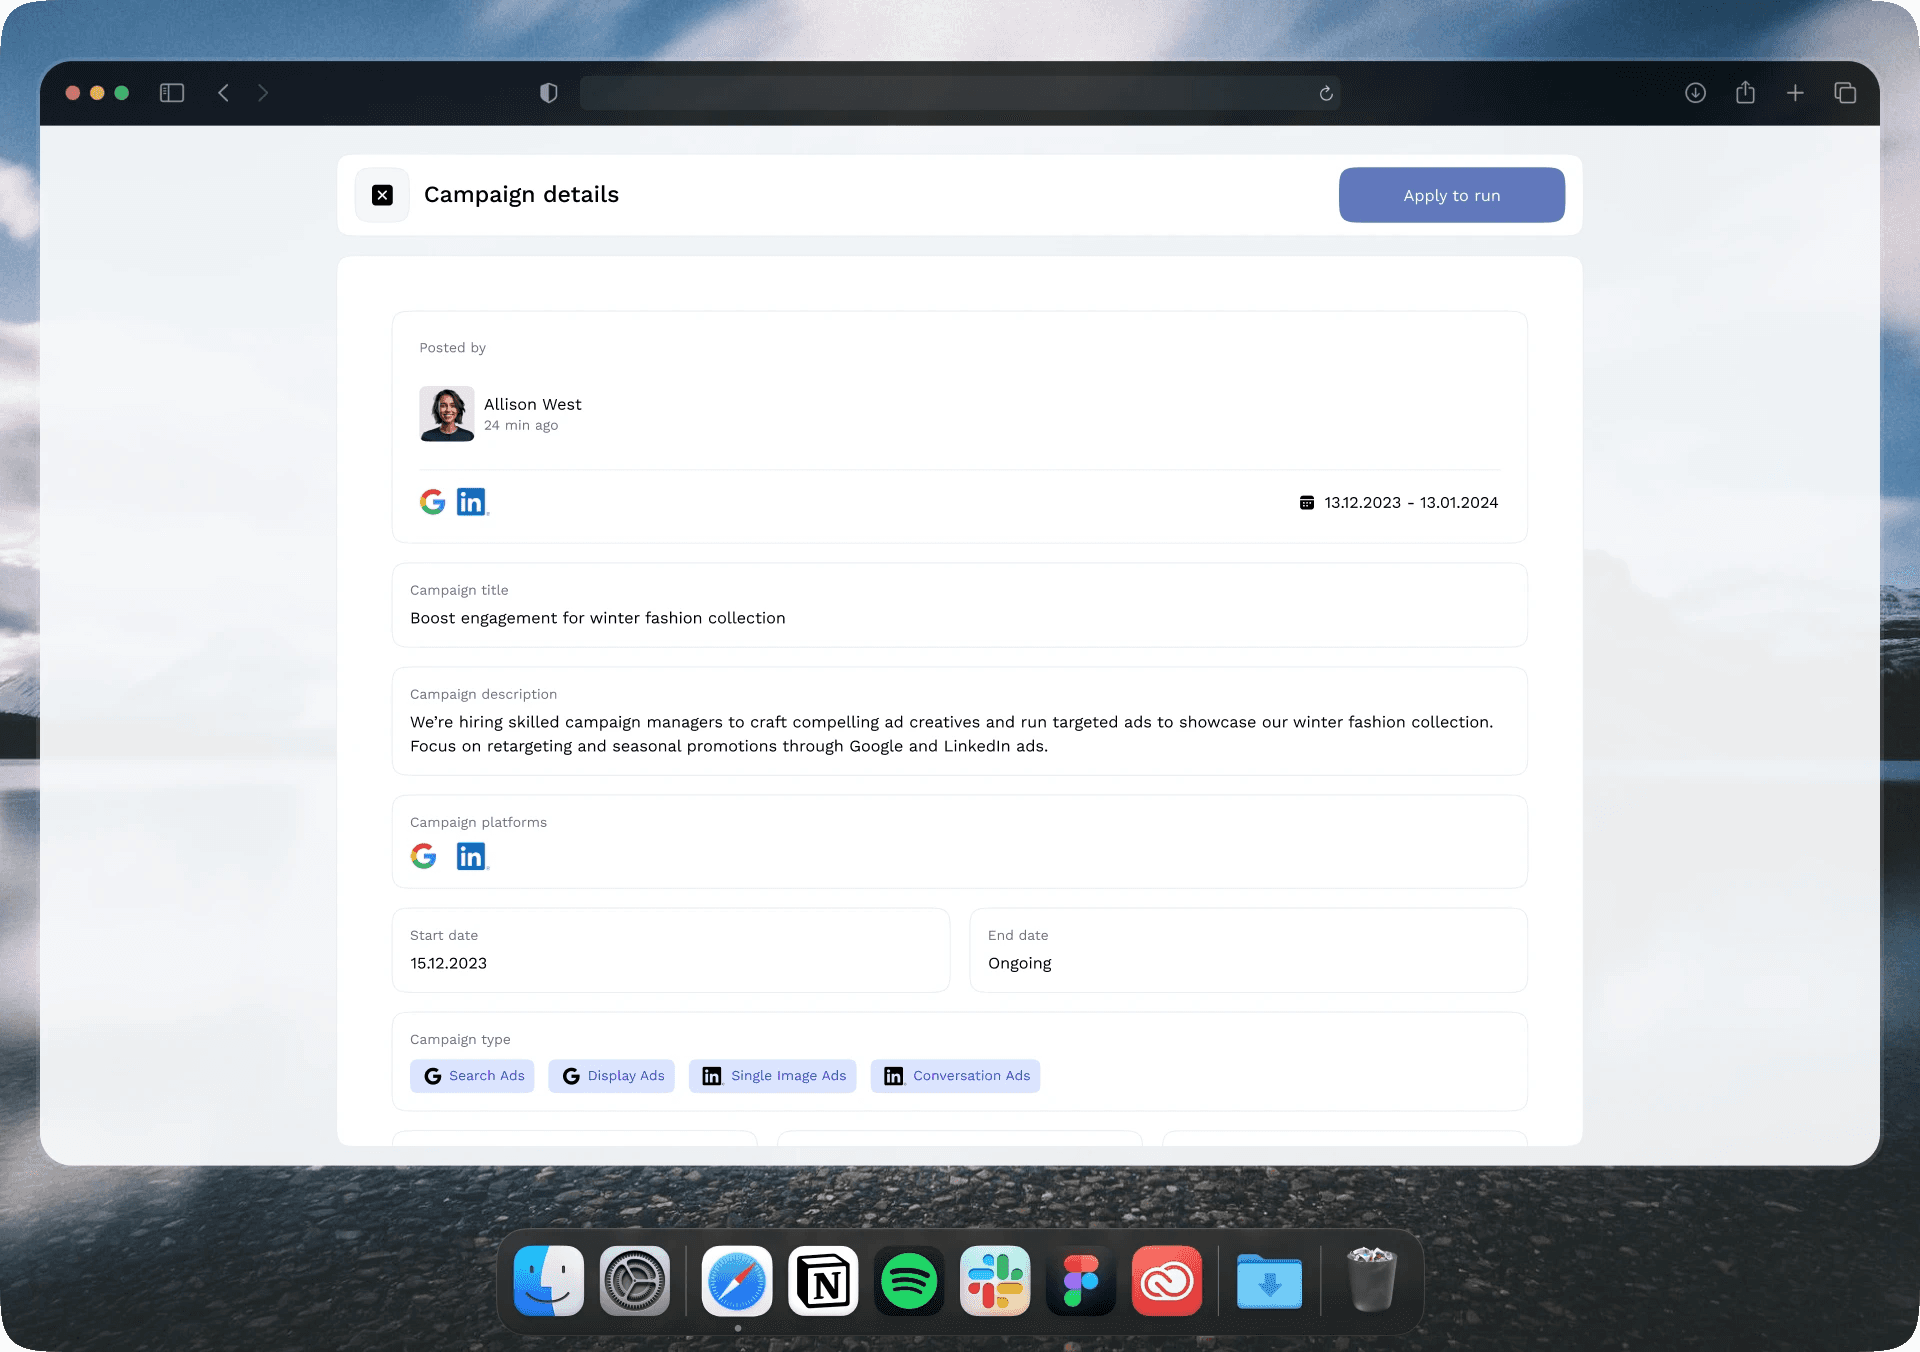Click calendar icon beside date range

click(x=1306, y=503)
